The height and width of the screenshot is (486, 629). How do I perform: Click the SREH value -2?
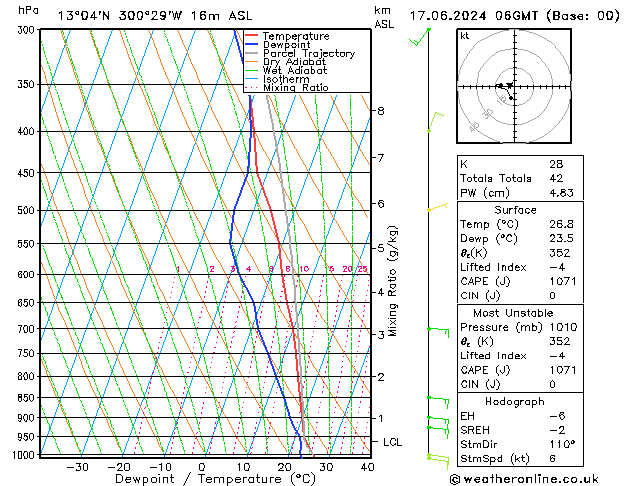pos(557,430)
